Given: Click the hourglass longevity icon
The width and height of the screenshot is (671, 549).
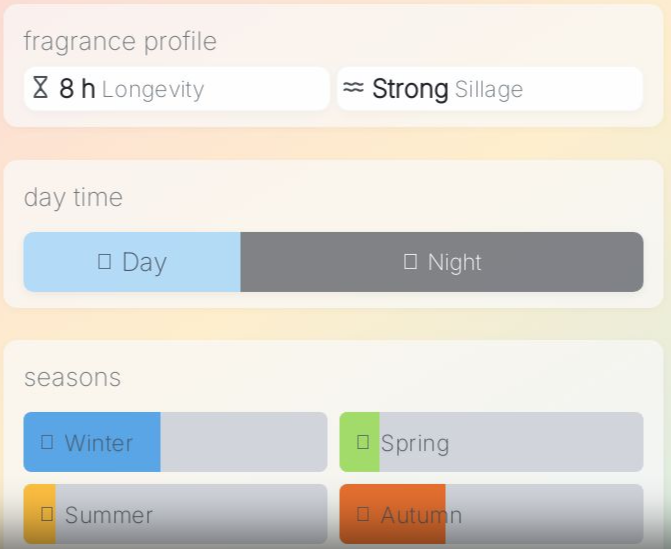Looking at the screenshot, I should coord(40,88).
